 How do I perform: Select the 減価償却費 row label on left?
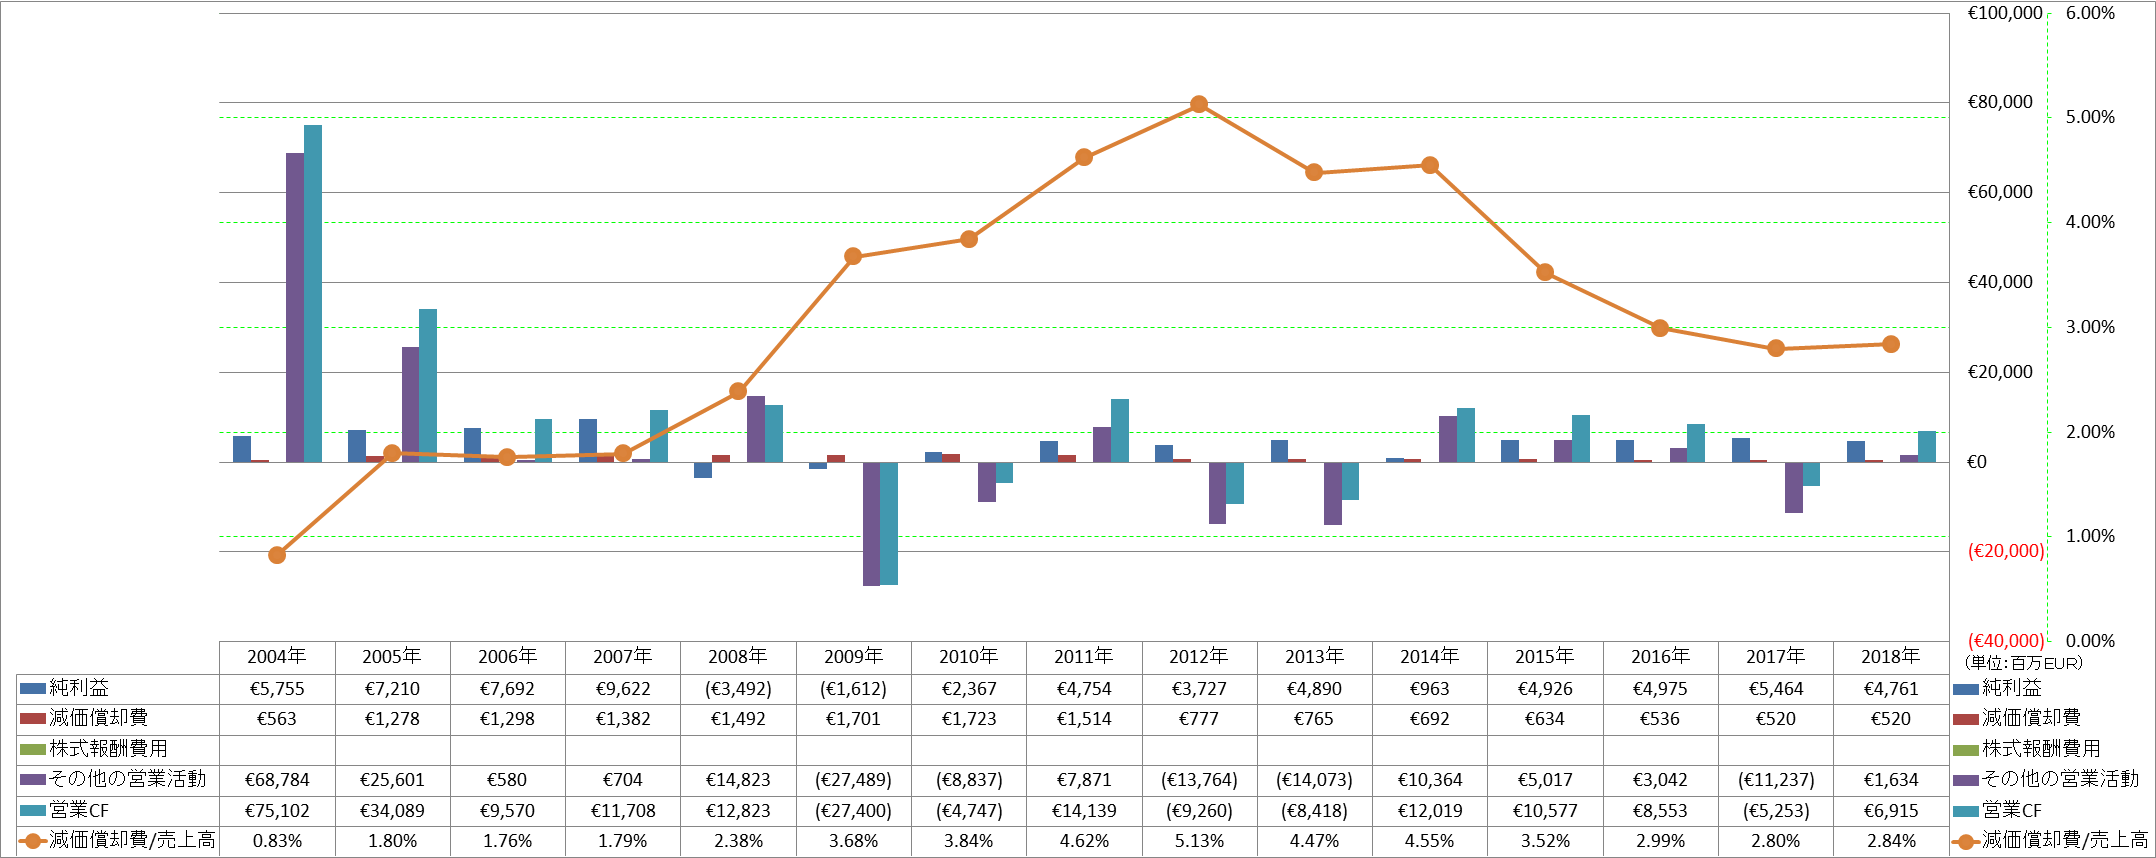(99, 718)
